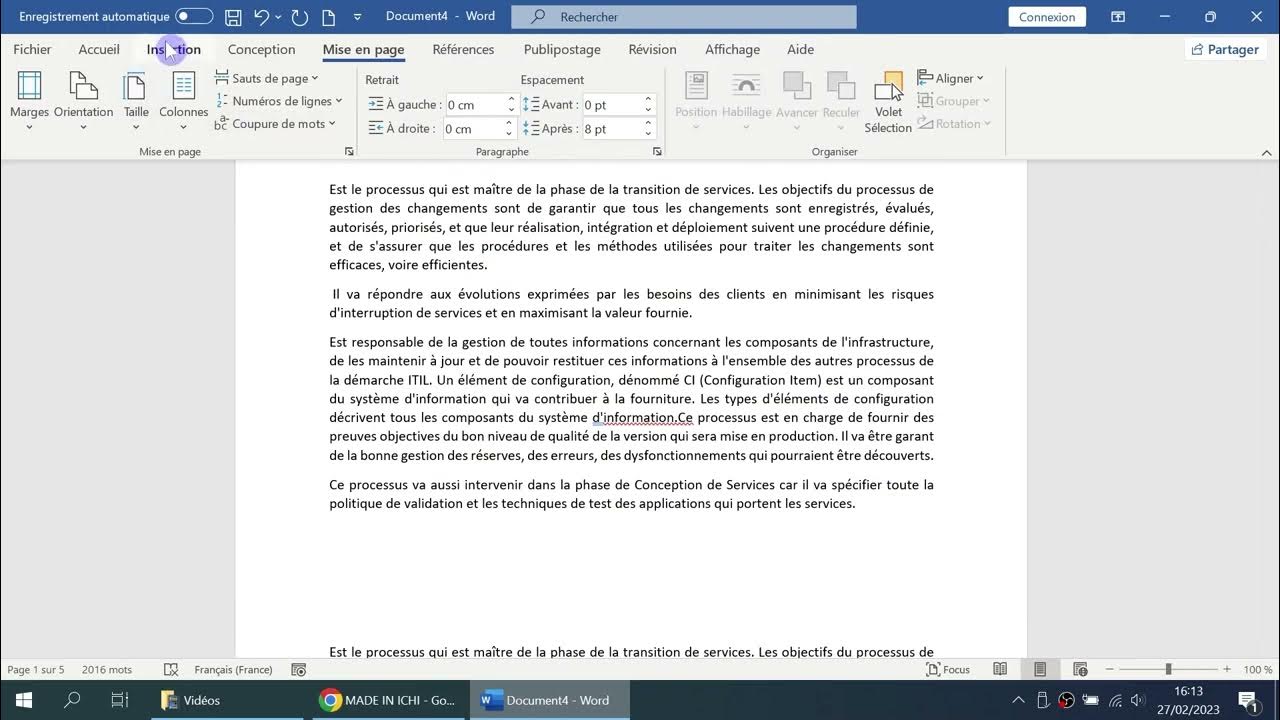This screenshot has height=720, width=1280.
Task: Open the Fichier tab
Action: click(32, 49)
